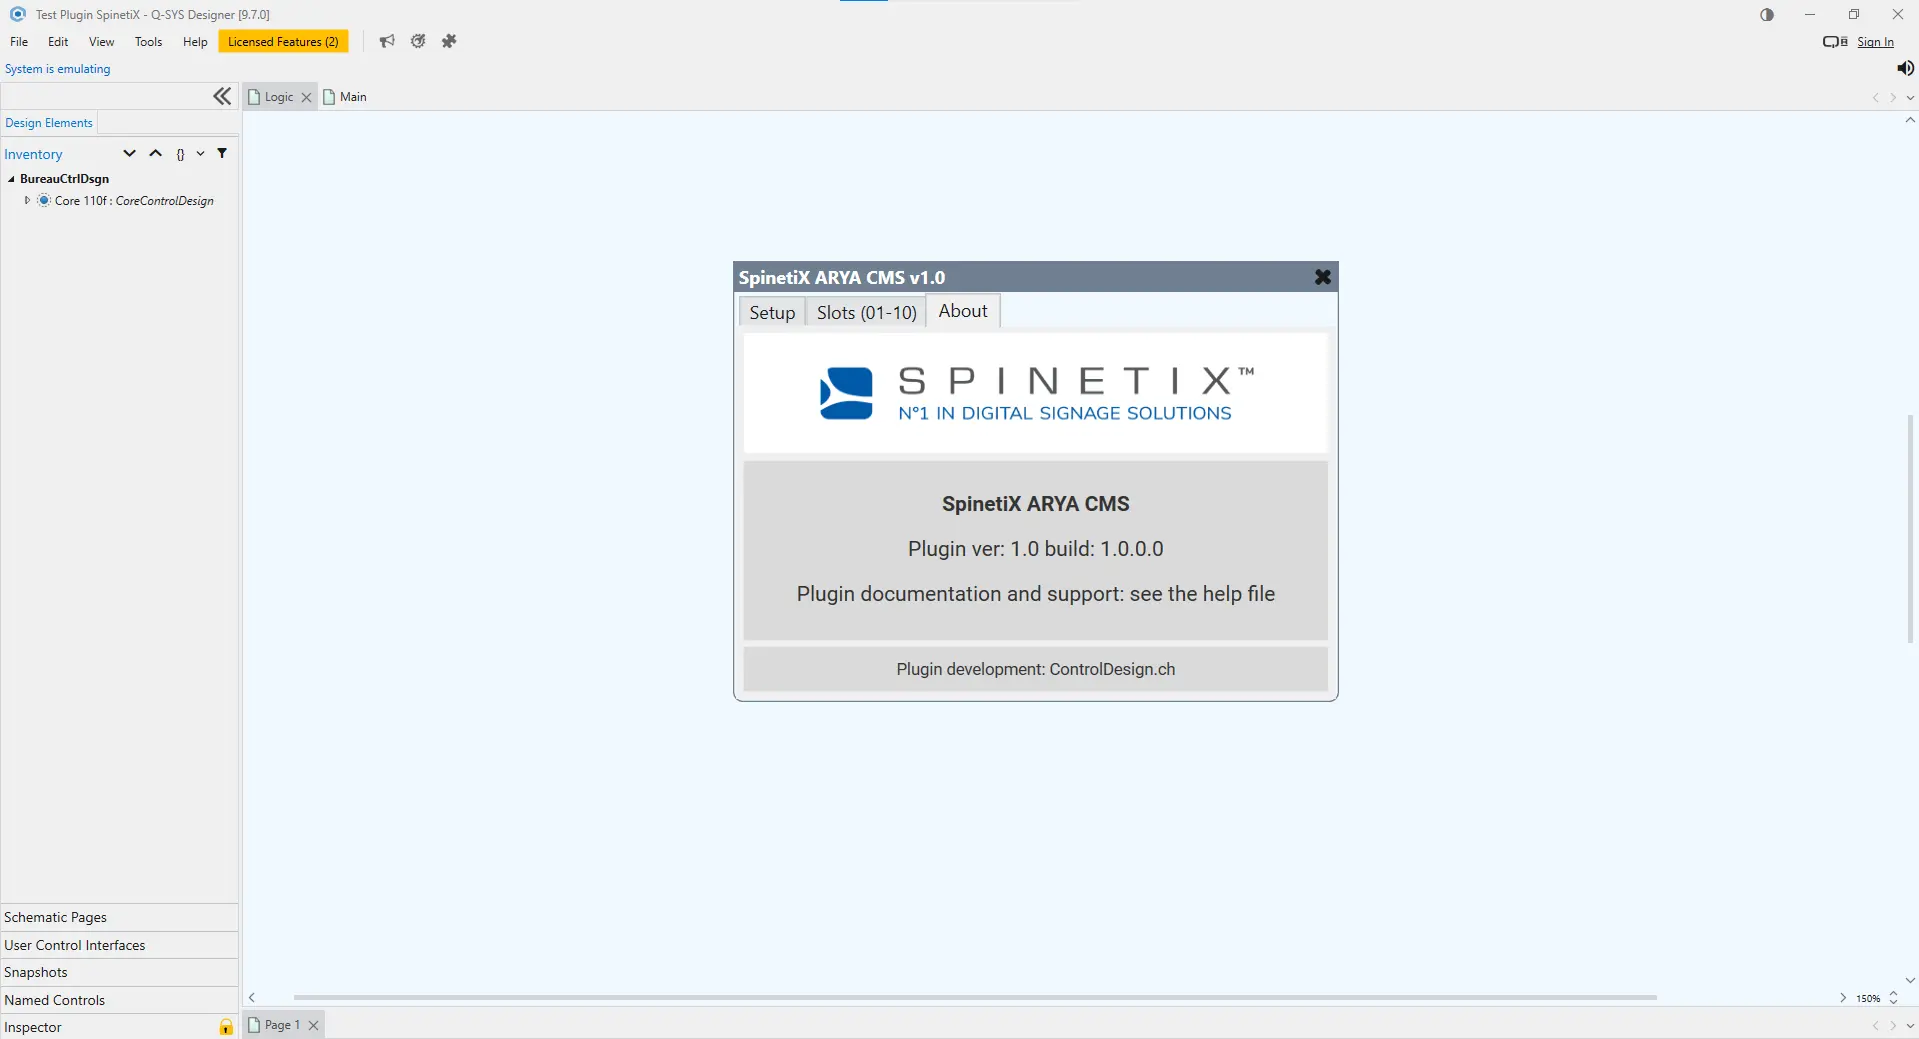Expand the Inspector section
1919x1039 pixels.
pos(110,1027)
